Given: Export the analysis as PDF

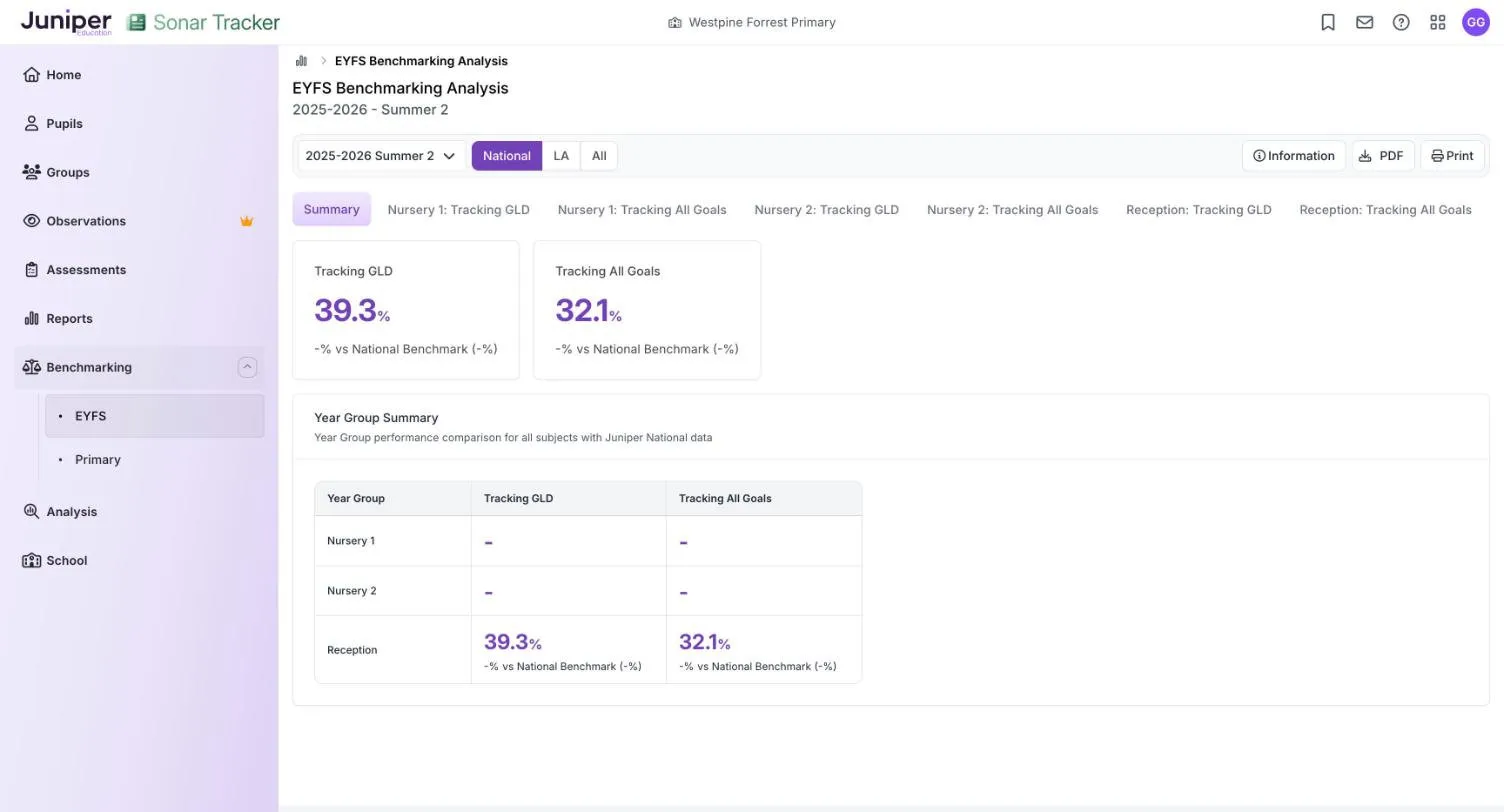Looking at the screenshot, I should (x=1383, y=156).
